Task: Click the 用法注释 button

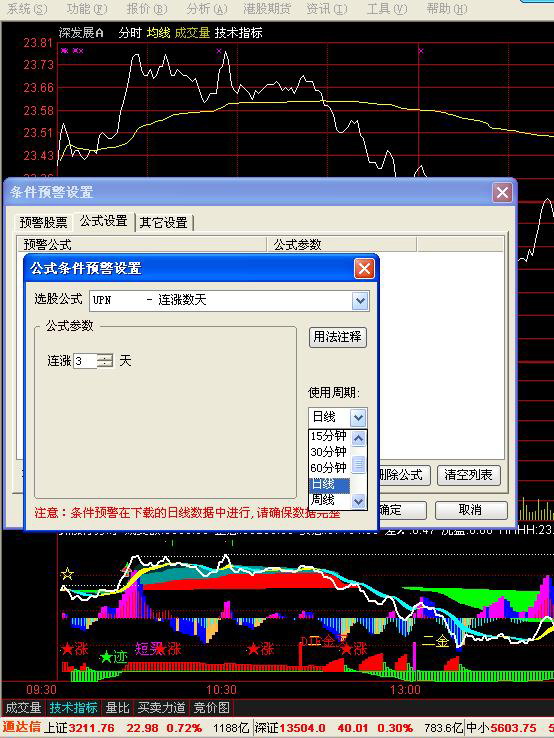Action: (337, 337)
